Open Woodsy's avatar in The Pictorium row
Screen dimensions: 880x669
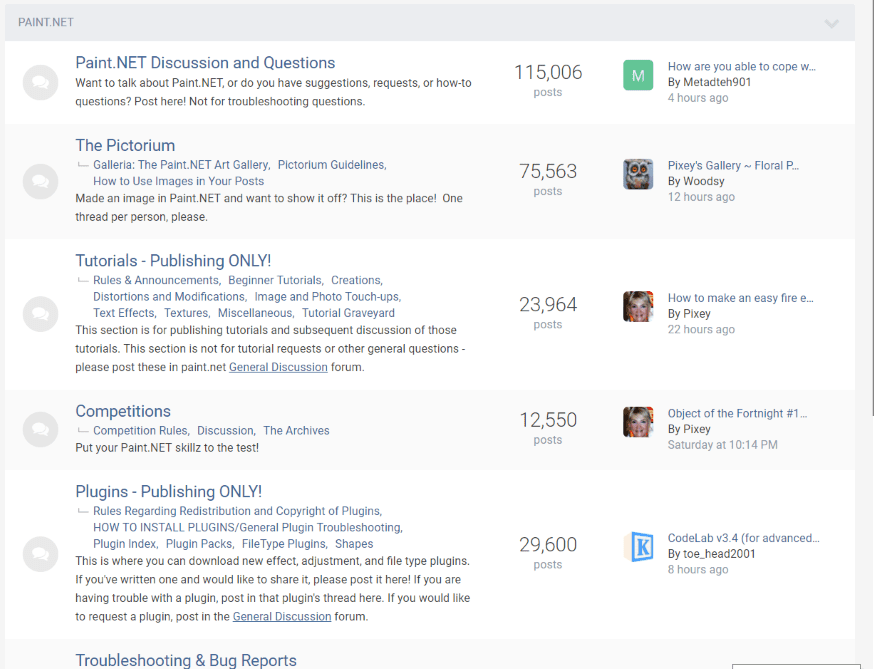pyautogui.click(x=638, y=174)
